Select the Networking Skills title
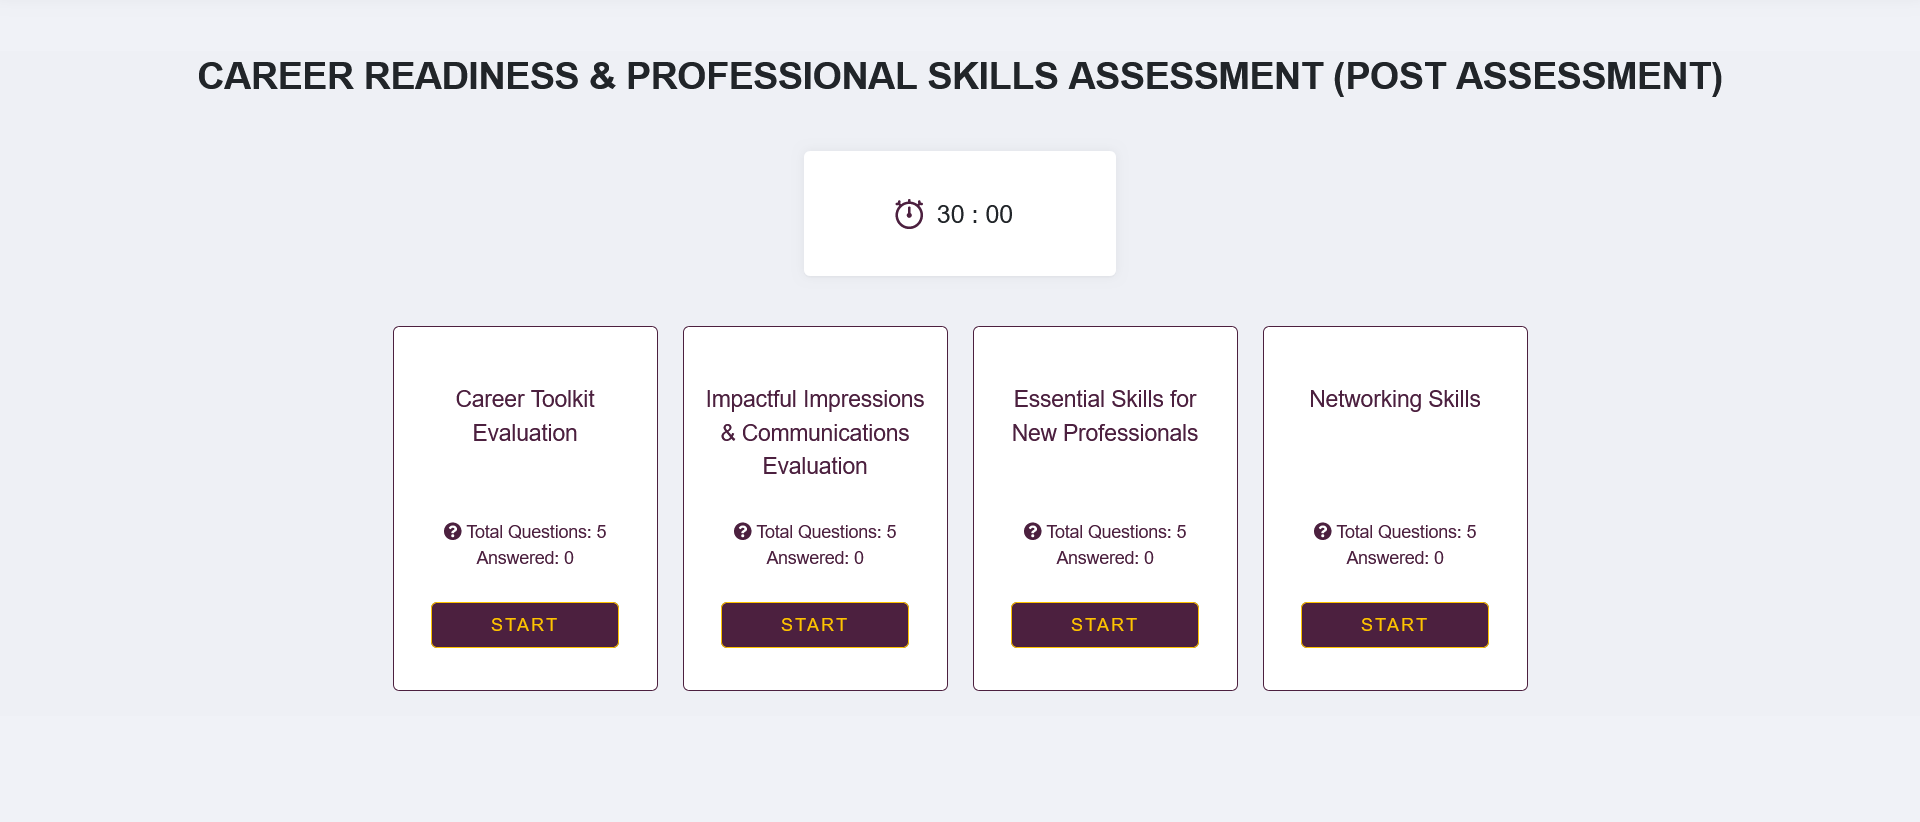This screenshot has height=822, width=1920. tap(1395, 399)
